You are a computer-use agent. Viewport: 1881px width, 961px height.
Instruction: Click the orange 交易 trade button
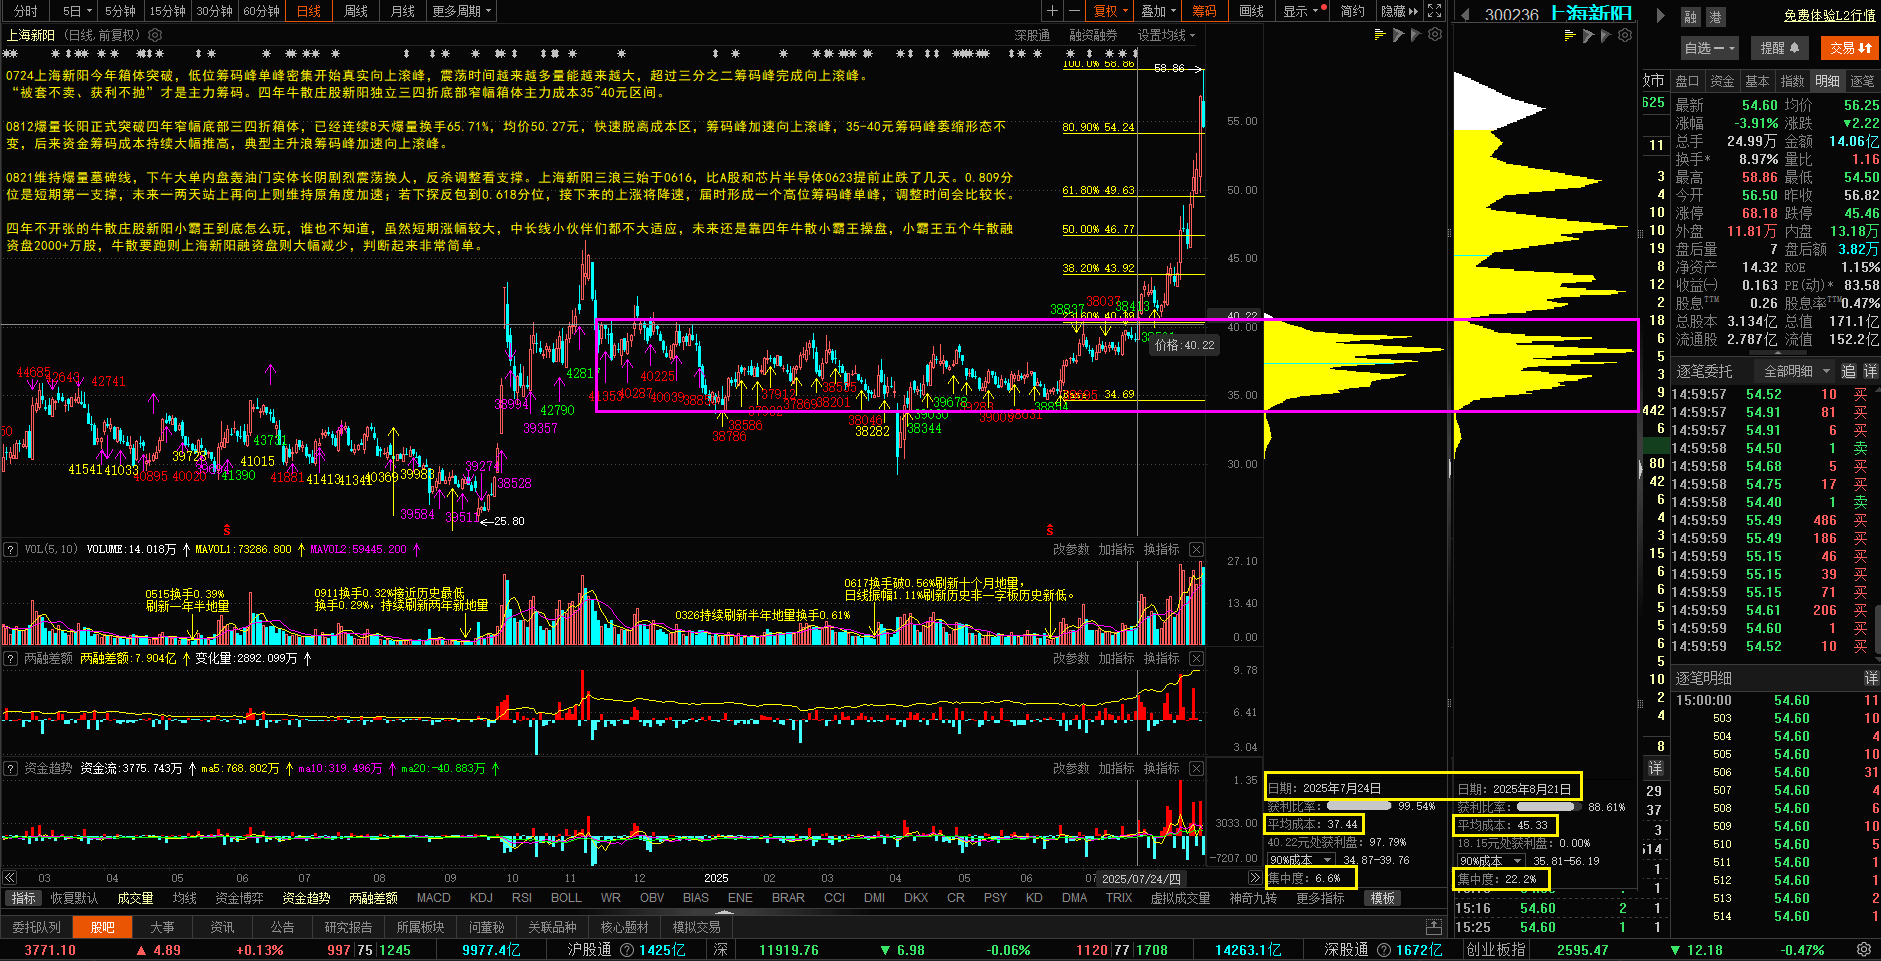pos(1850,47)
